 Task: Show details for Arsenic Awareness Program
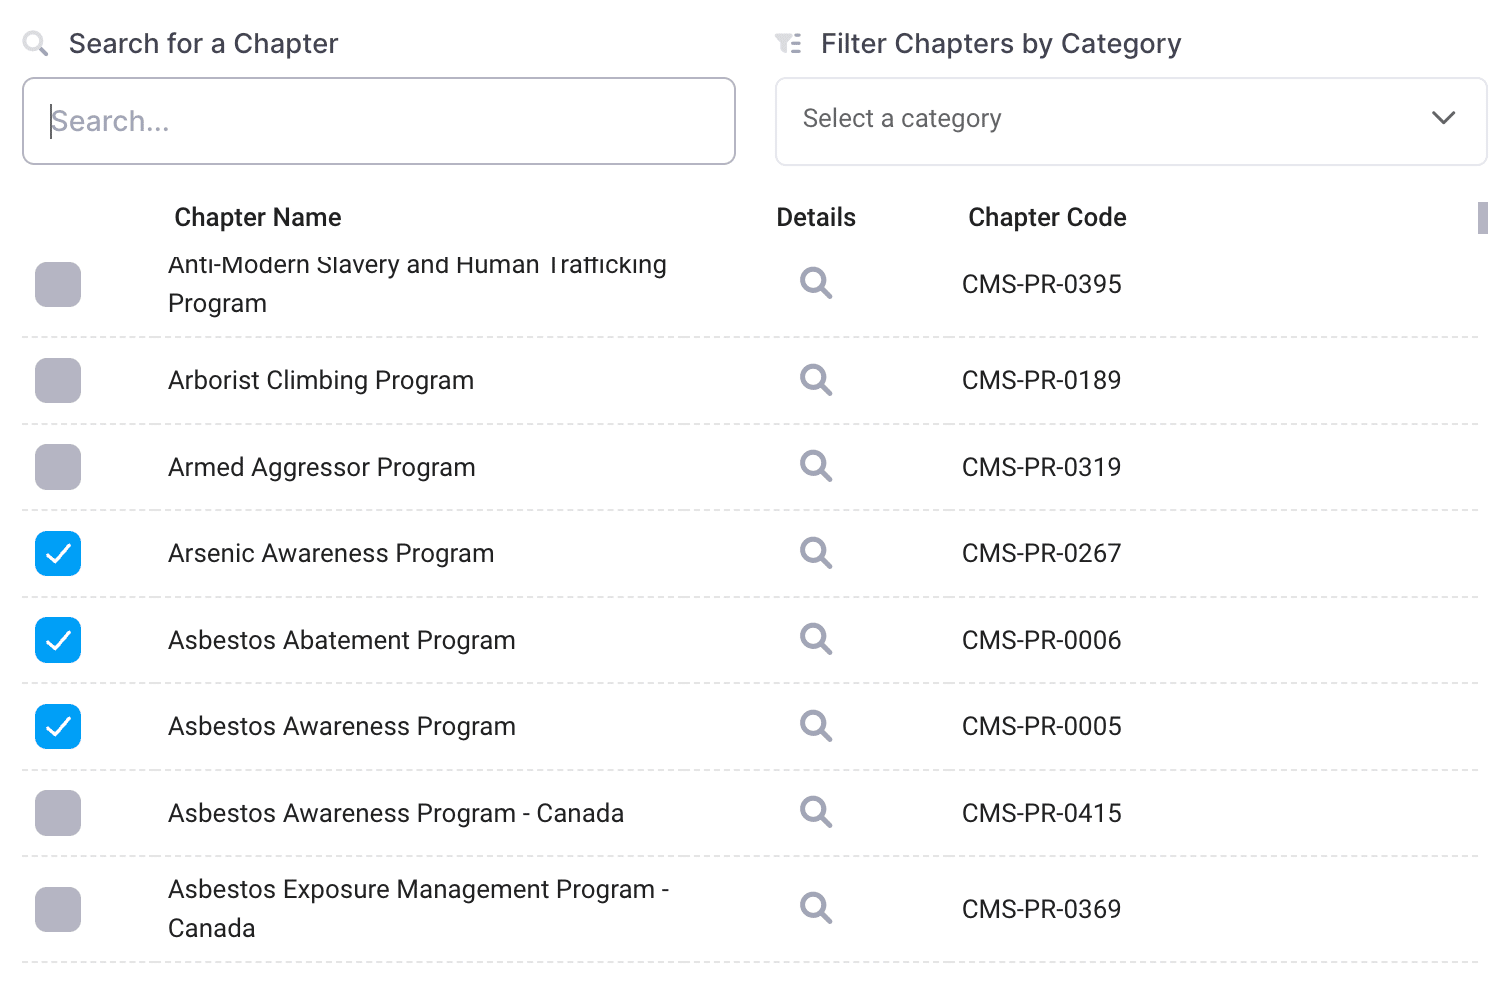[x=816, y=553]
